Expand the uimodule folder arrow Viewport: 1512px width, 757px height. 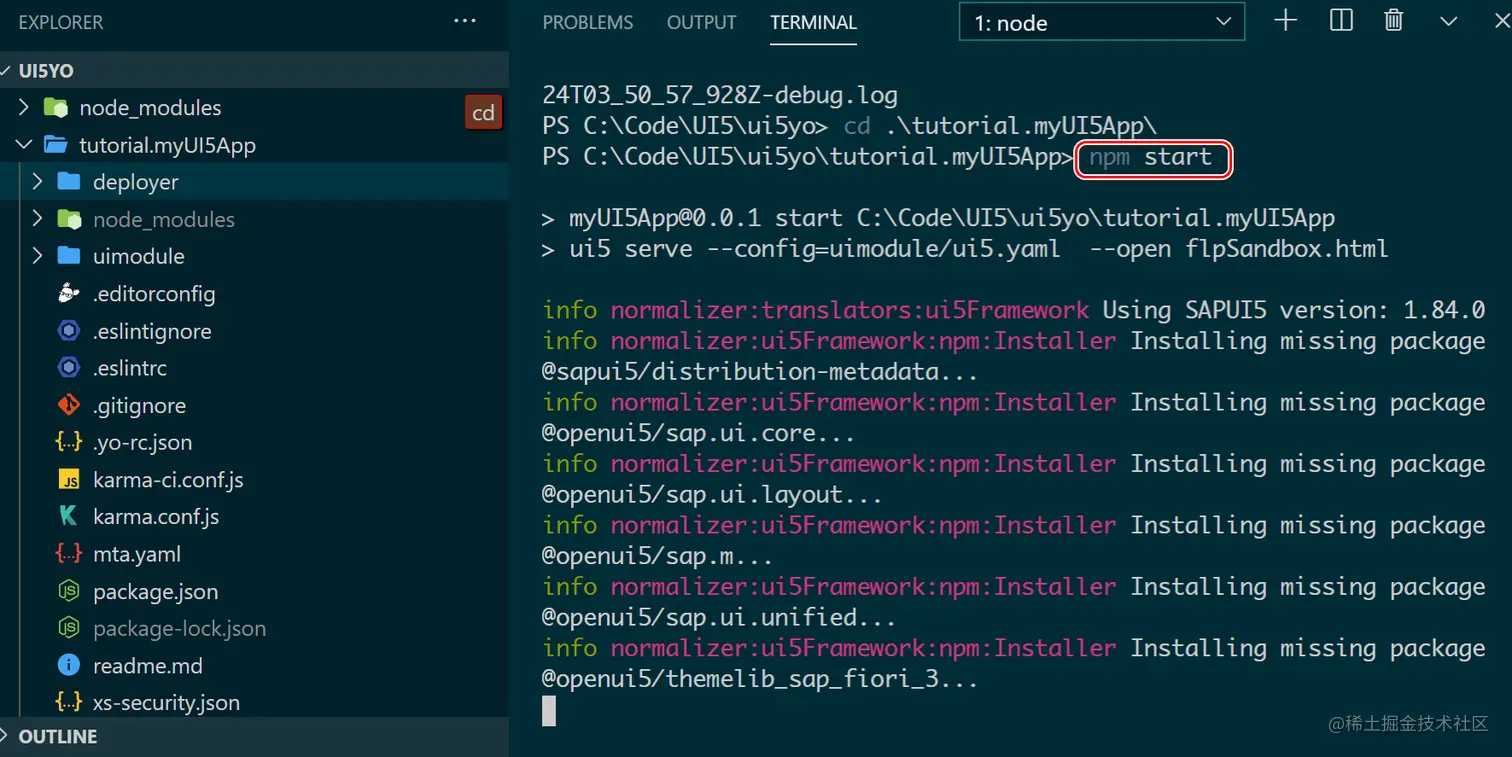(37, 256)
